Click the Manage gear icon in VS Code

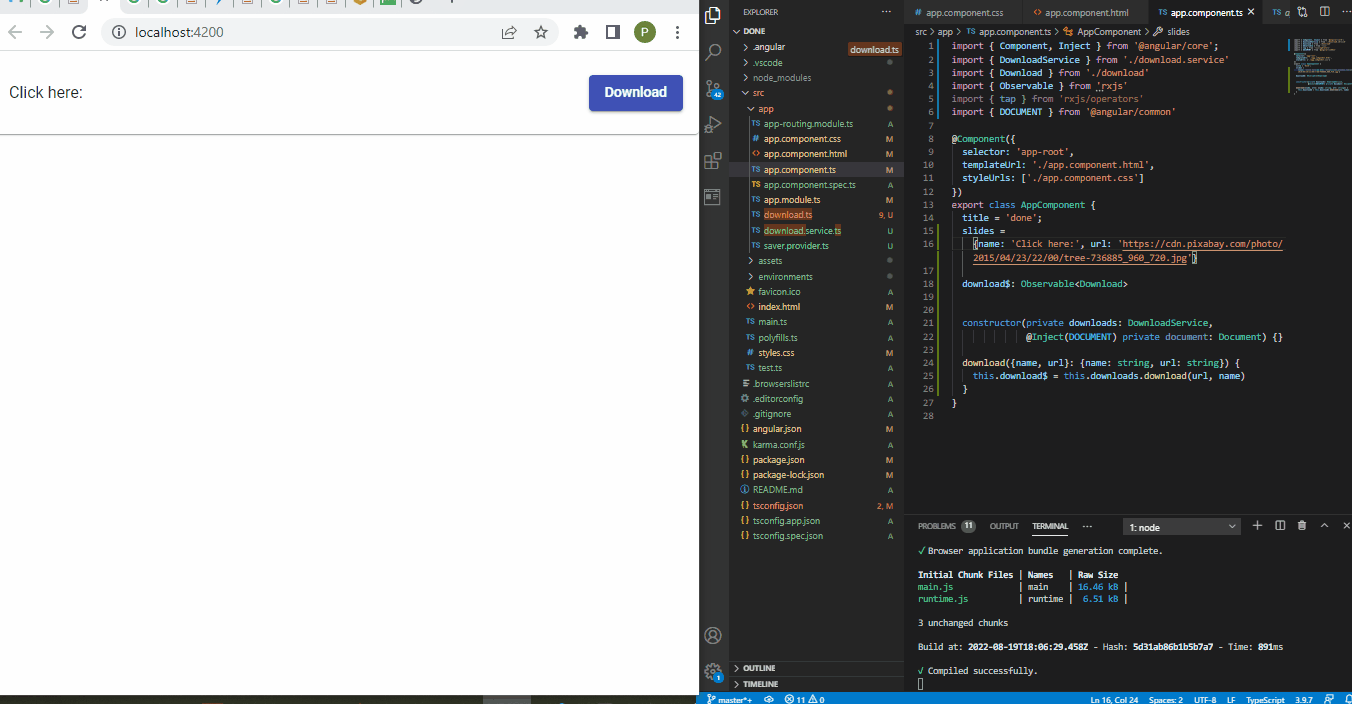713,672
